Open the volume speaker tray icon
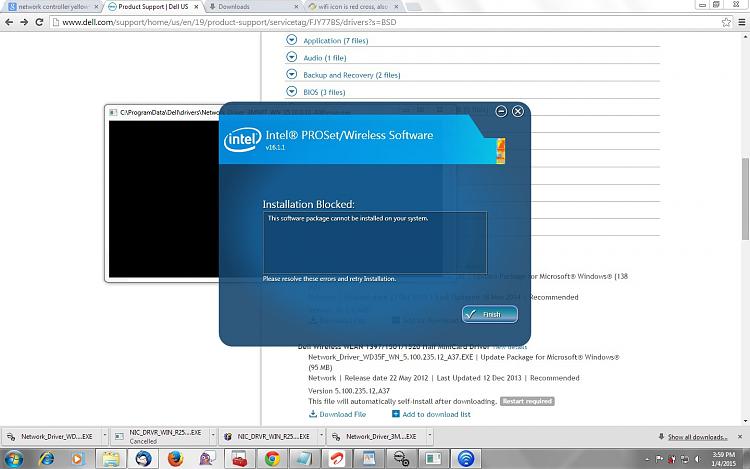Viewport: 750px width, 469px height. coord(698,459)
